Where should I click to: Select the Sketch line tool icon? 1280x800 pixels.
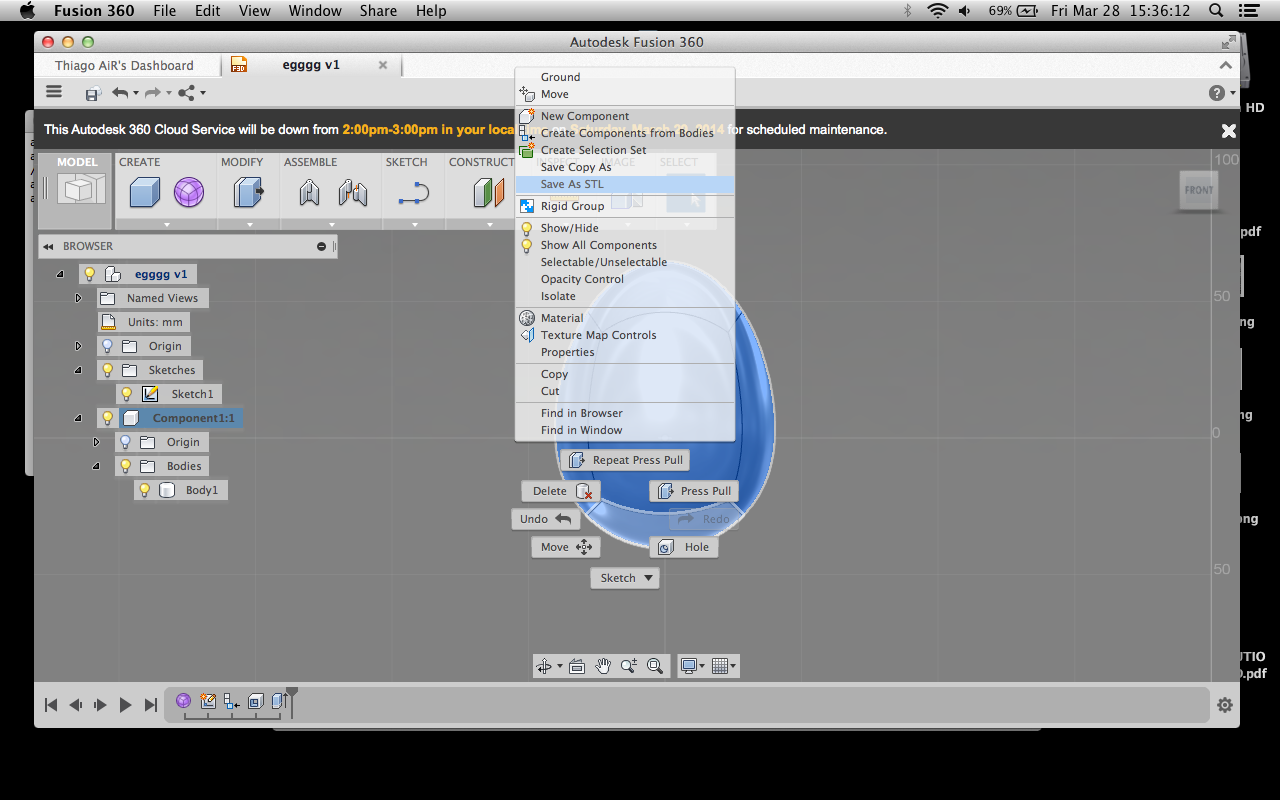(x=413, y=193)
